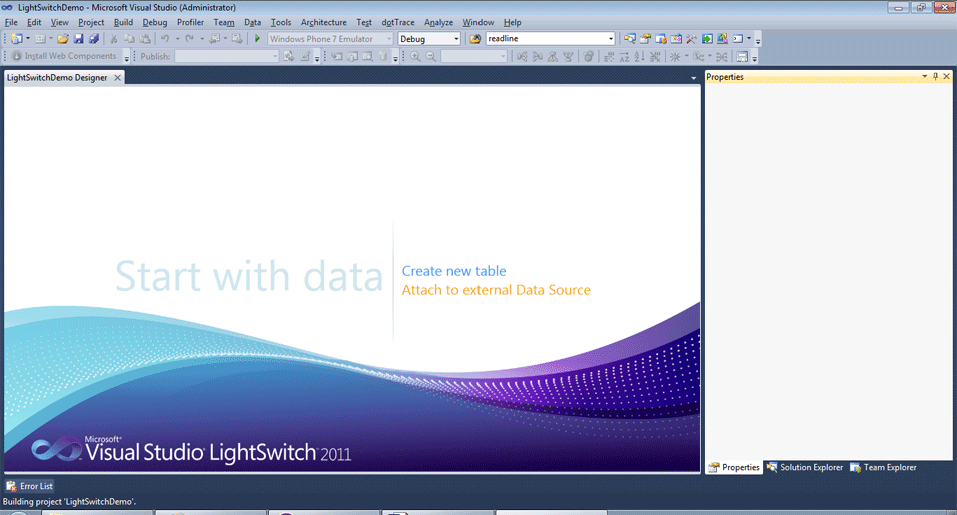The height and width of the screenshot is (515, 957).
Task: Save the current file with floppy icon
Action: (x=78, y=38)
